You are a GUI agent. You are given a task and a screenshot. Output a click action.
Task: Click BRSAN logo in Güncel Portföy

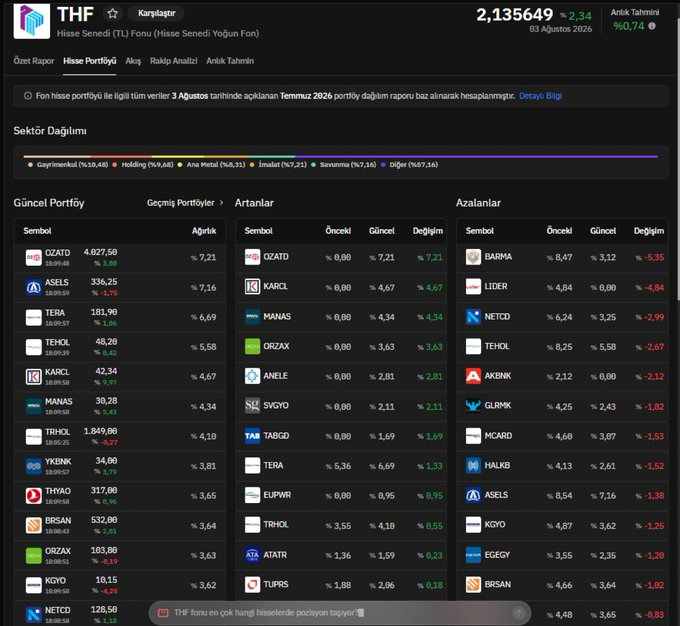coord(33,525)
